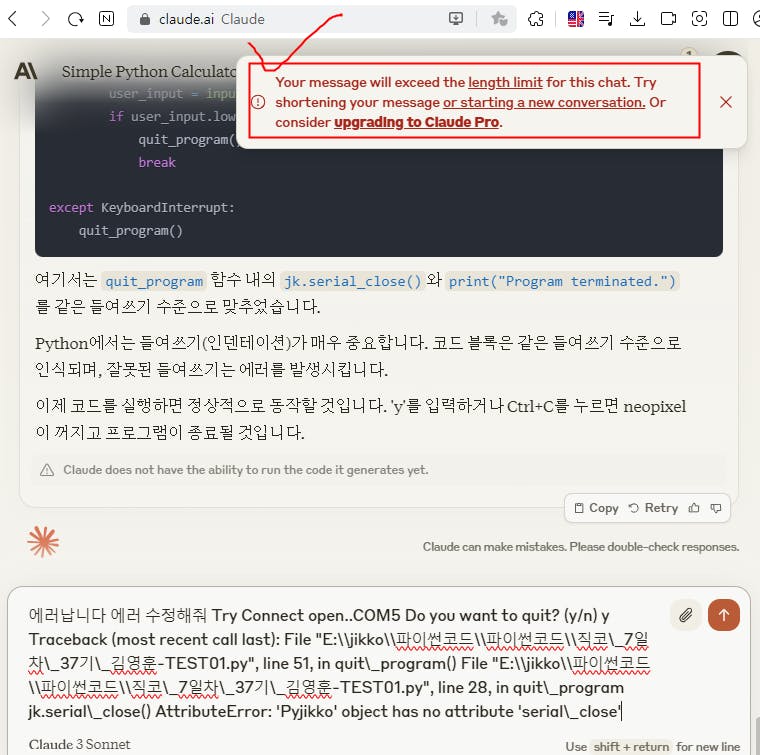Go forward with browser forward arrow

[45, 19]
